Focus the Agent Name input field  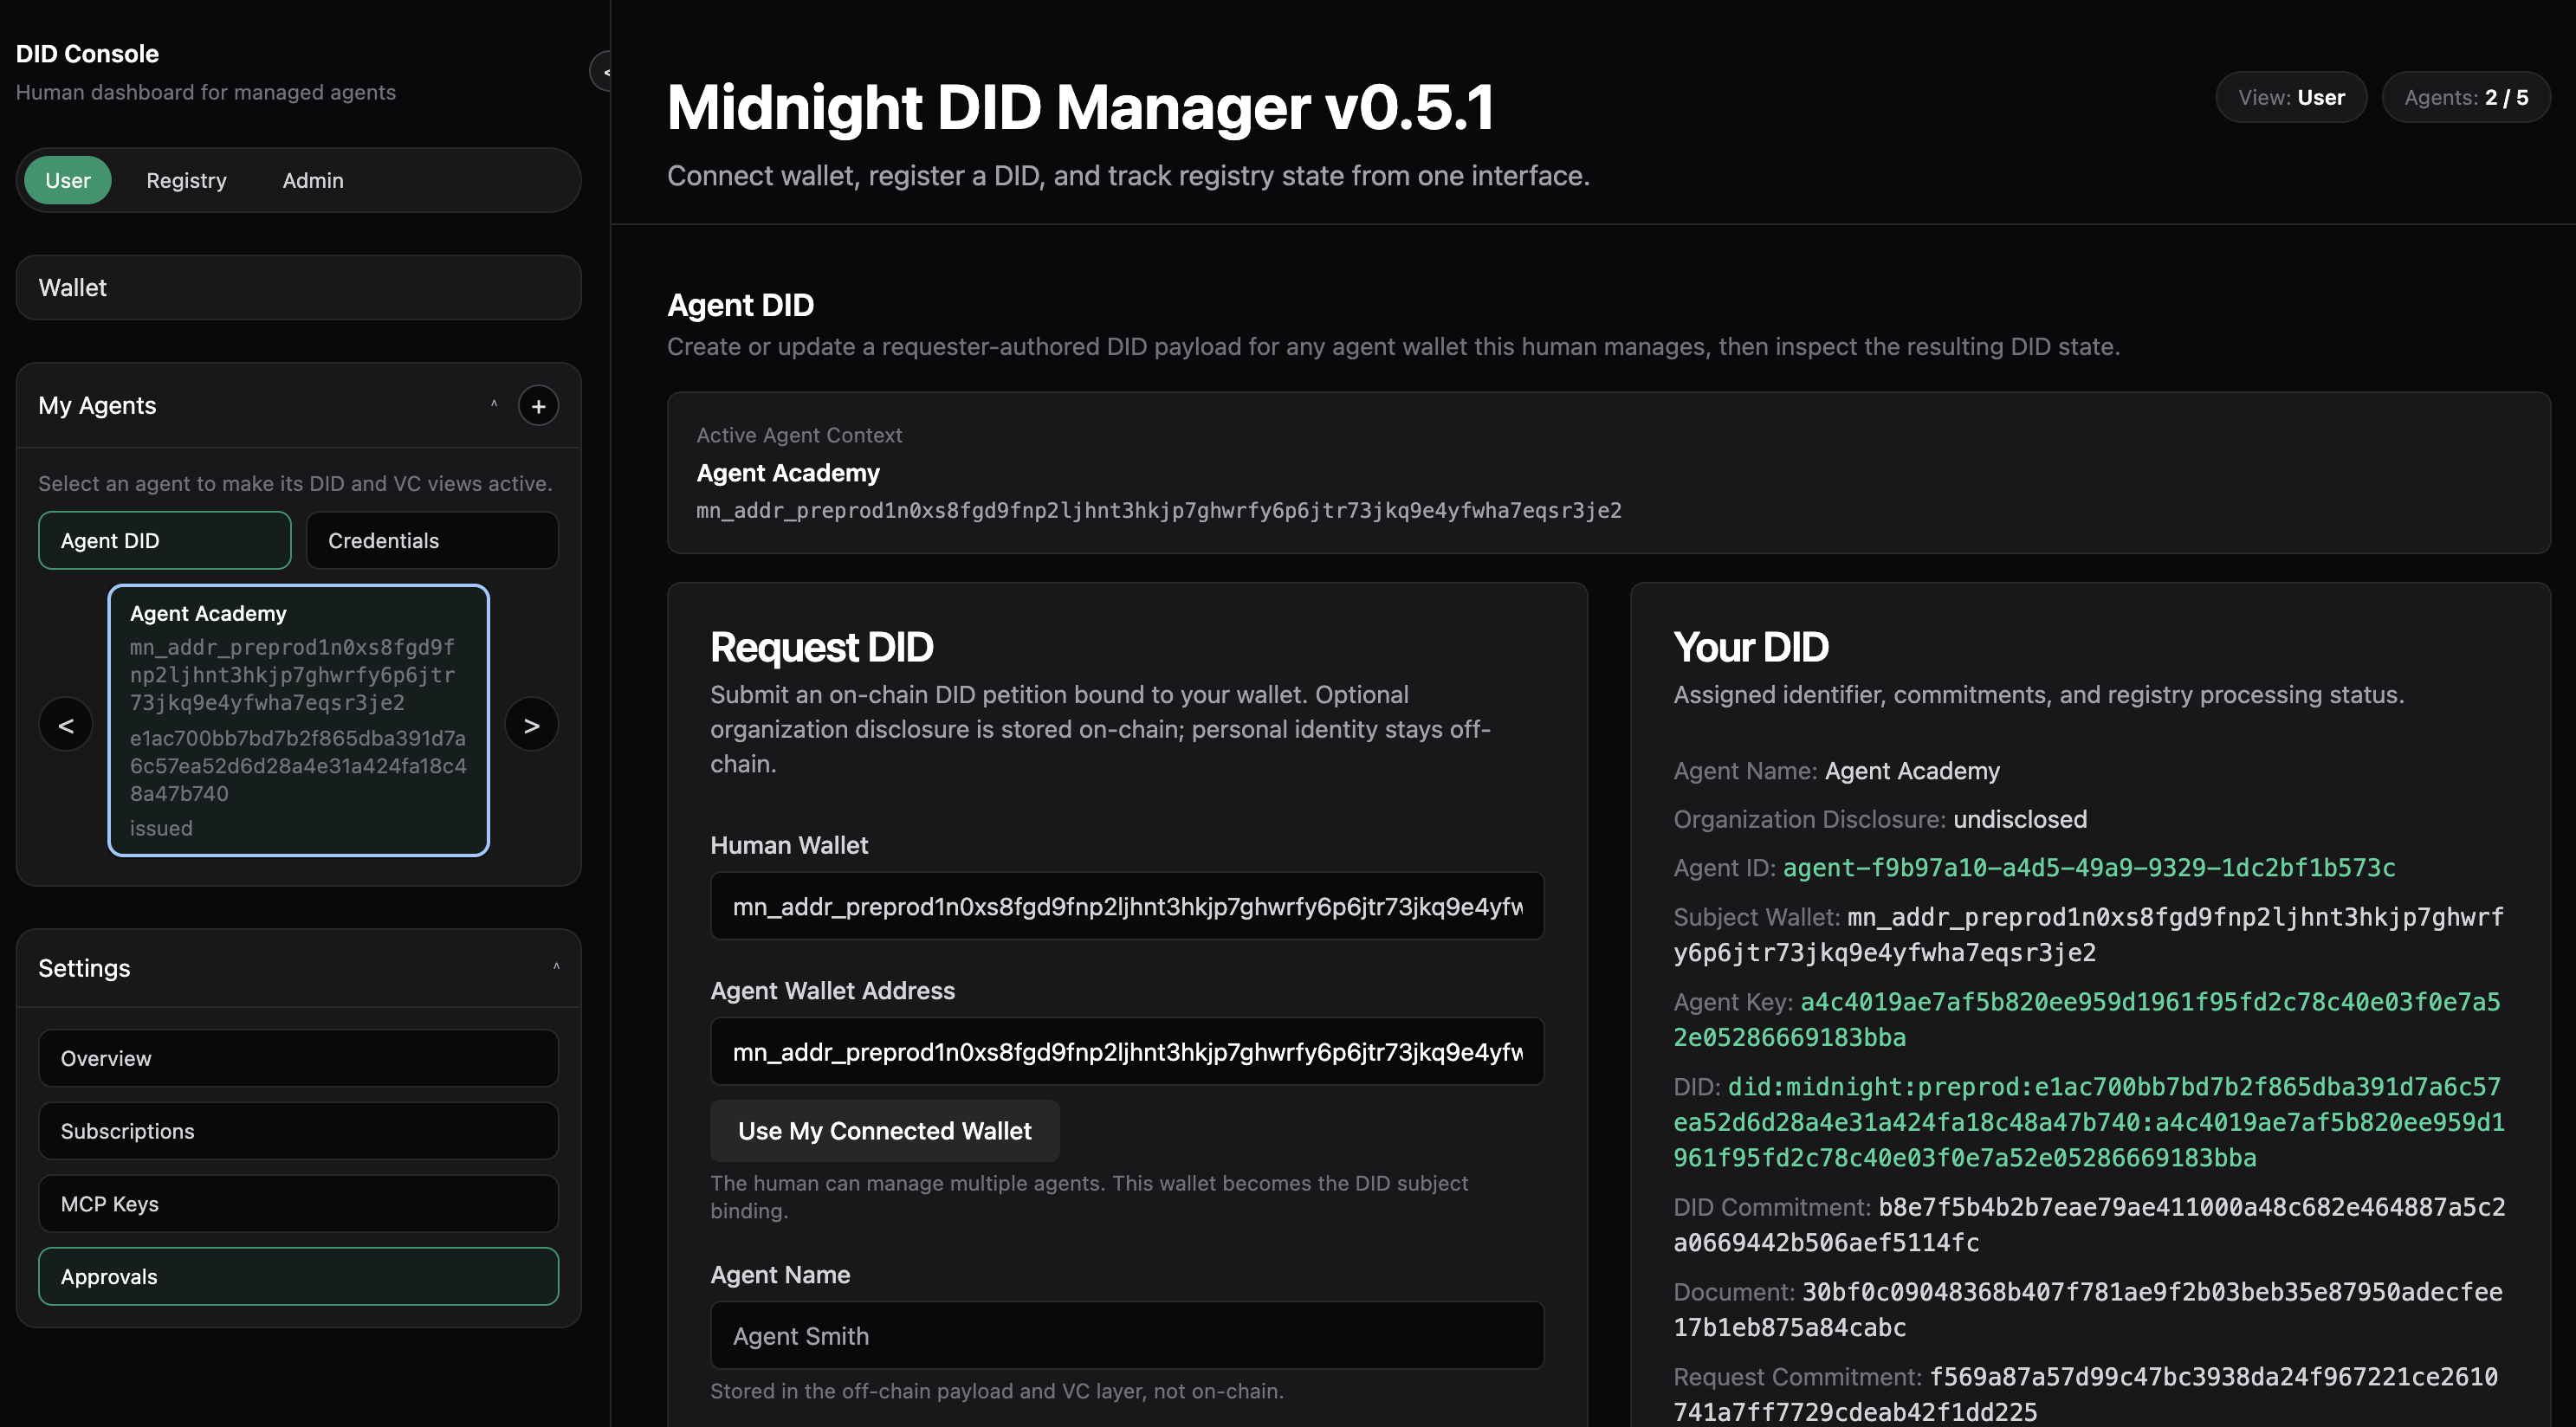coord(1127,1336)
